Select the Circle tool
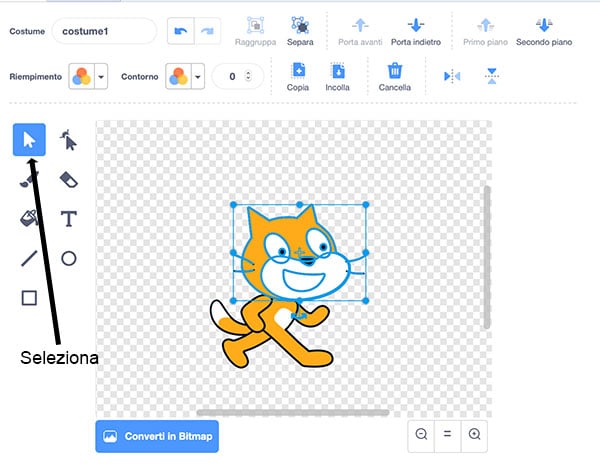Viewport: 600px width, 476px height. tap(68, 258)
